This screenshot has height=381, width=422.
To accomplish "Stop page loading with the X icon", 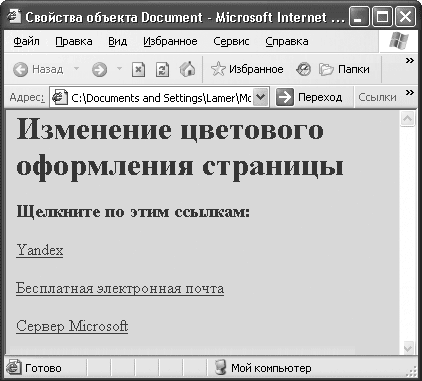I will tap(138, 69).
